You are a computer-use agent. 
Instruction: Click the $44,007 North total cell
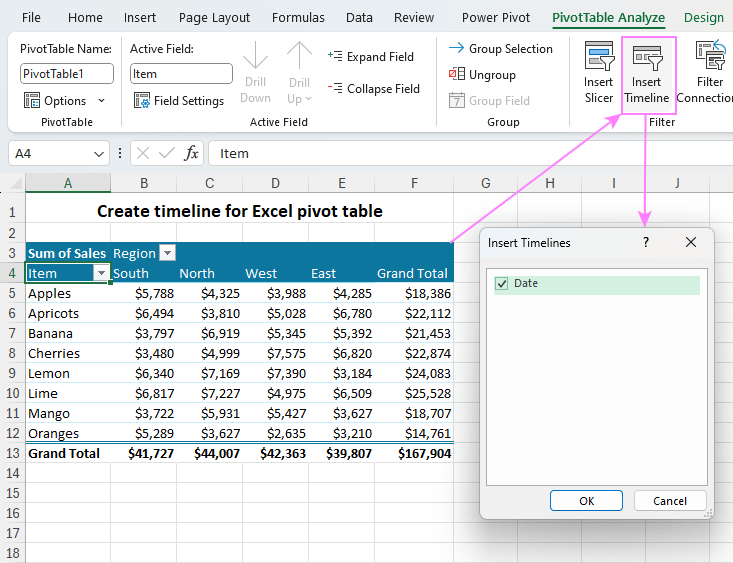pos(209,453)
